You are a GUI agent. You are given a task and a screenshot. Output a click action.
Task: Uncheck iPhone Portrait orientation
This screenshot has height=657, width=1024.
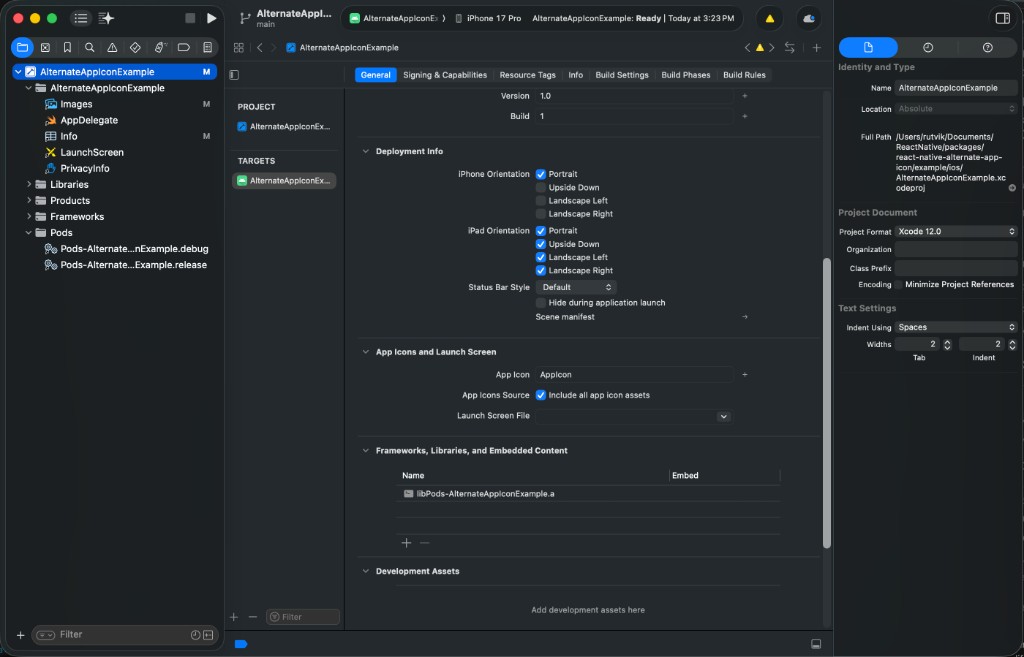click(x=541, y=174)
